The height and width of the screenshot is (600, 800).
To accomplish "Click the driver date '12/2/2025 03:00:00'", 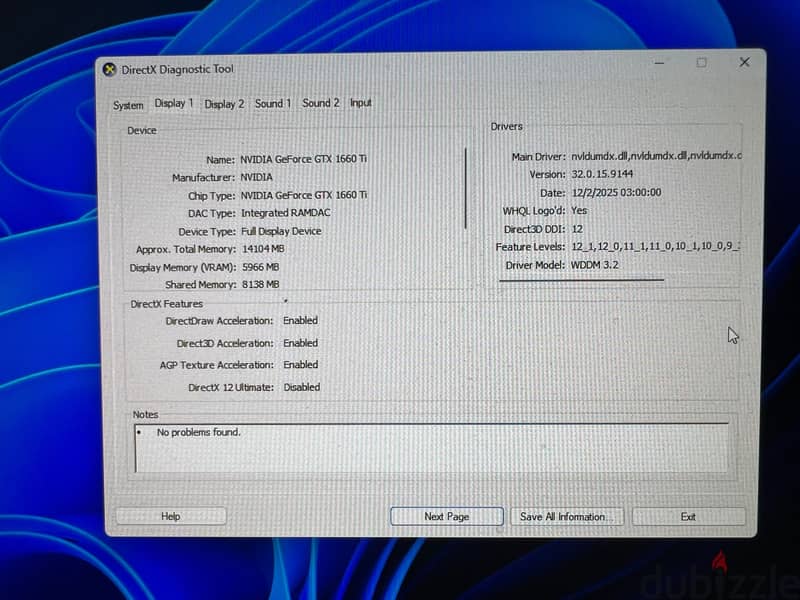I will click(616, 192).
